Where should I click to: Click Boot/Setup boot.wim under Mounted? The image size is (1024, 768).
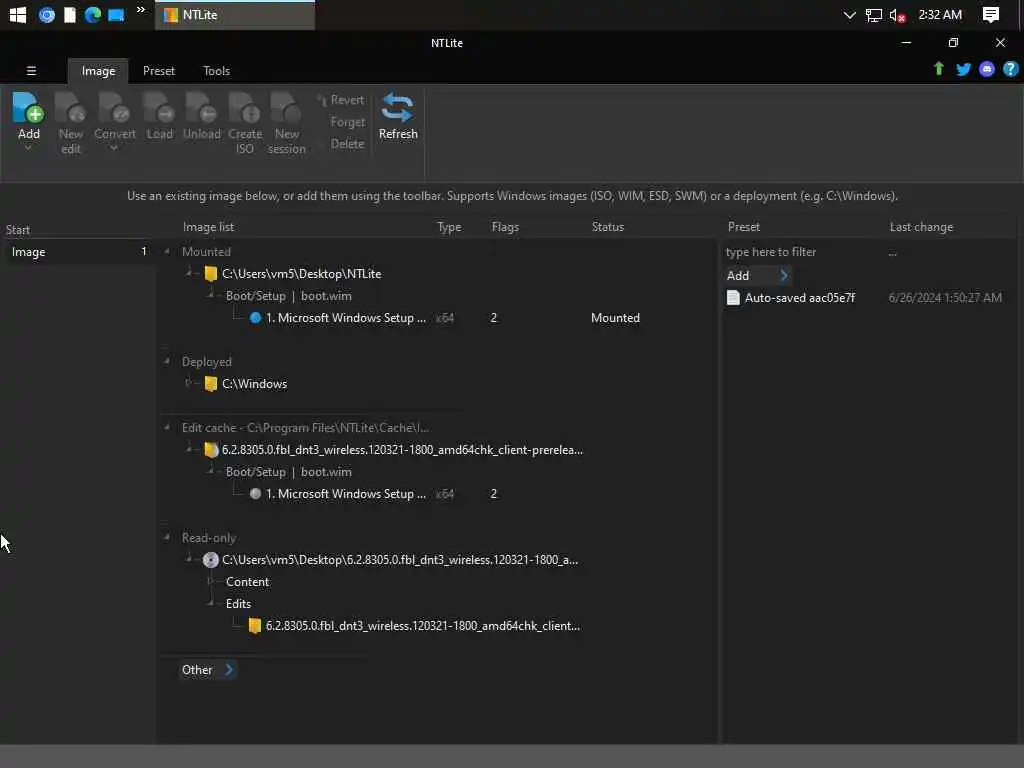point(288,296)
